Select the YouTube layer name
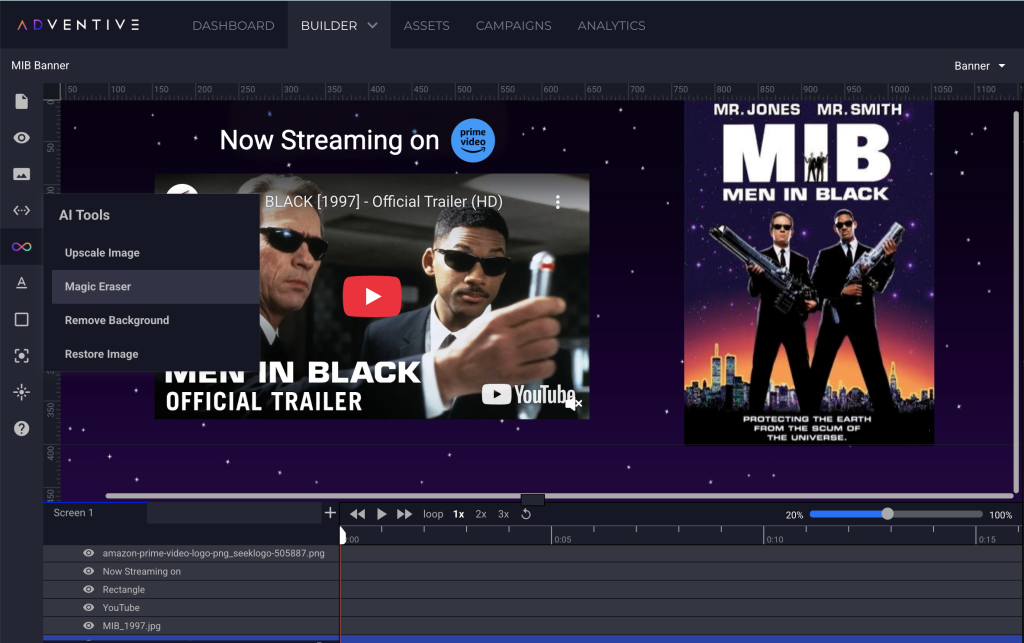Image resolution: width=1024 pixels, height=643 pixels. 121,607
